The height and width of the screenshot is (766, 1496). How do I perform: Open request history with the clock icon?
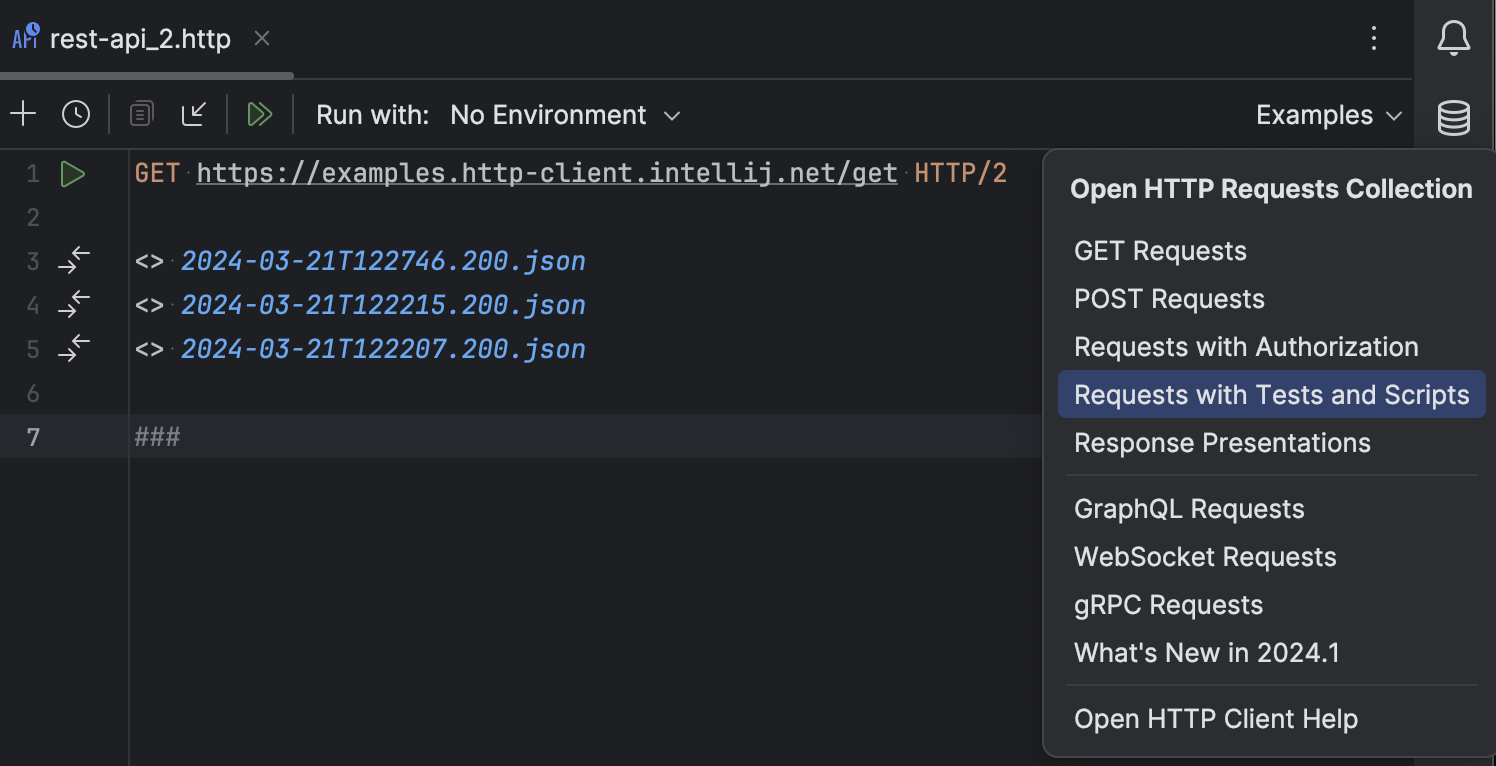point(76,113)
